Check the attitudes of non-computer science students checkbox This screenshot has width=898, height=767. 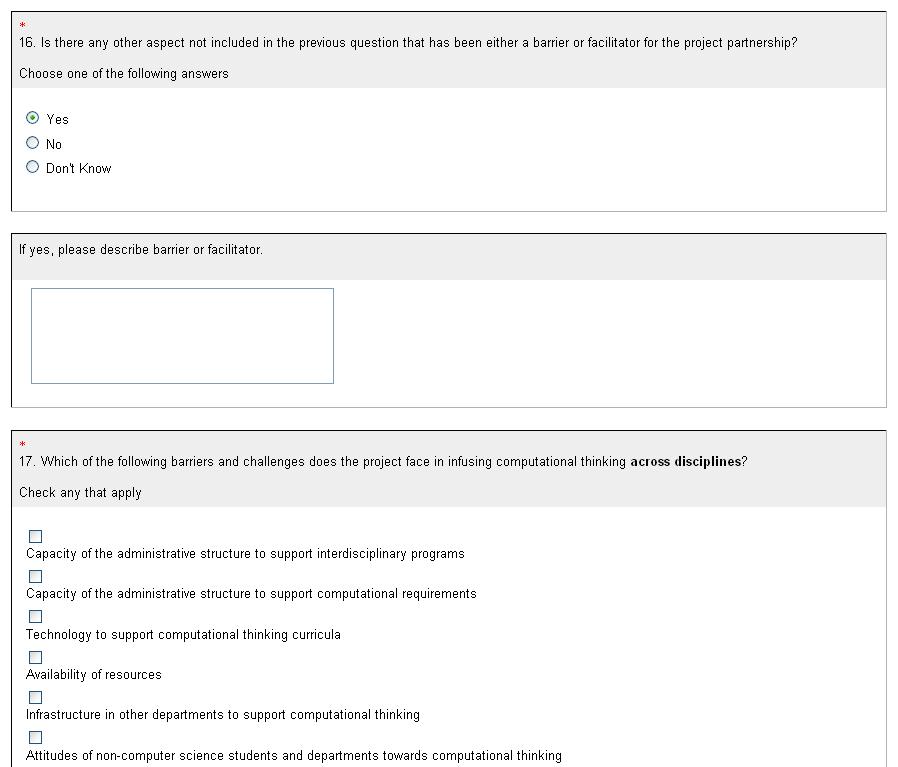pos(36,737)
